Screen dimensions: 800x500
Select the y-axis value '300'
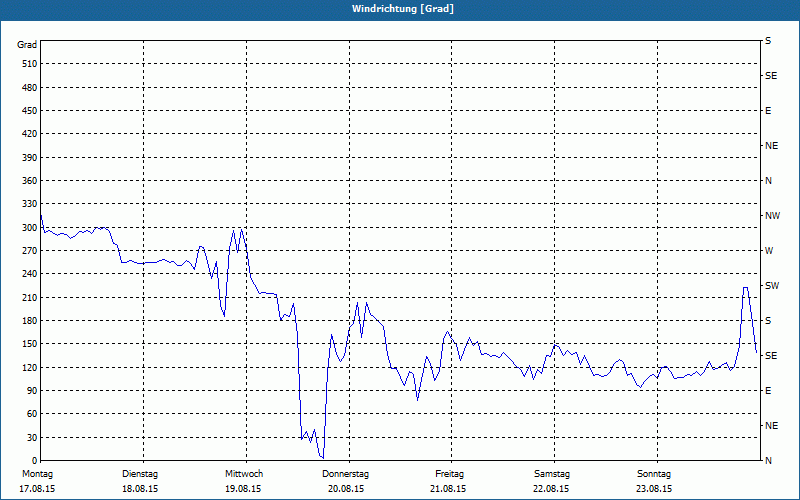pyautogui.click(x=30, y=228)
